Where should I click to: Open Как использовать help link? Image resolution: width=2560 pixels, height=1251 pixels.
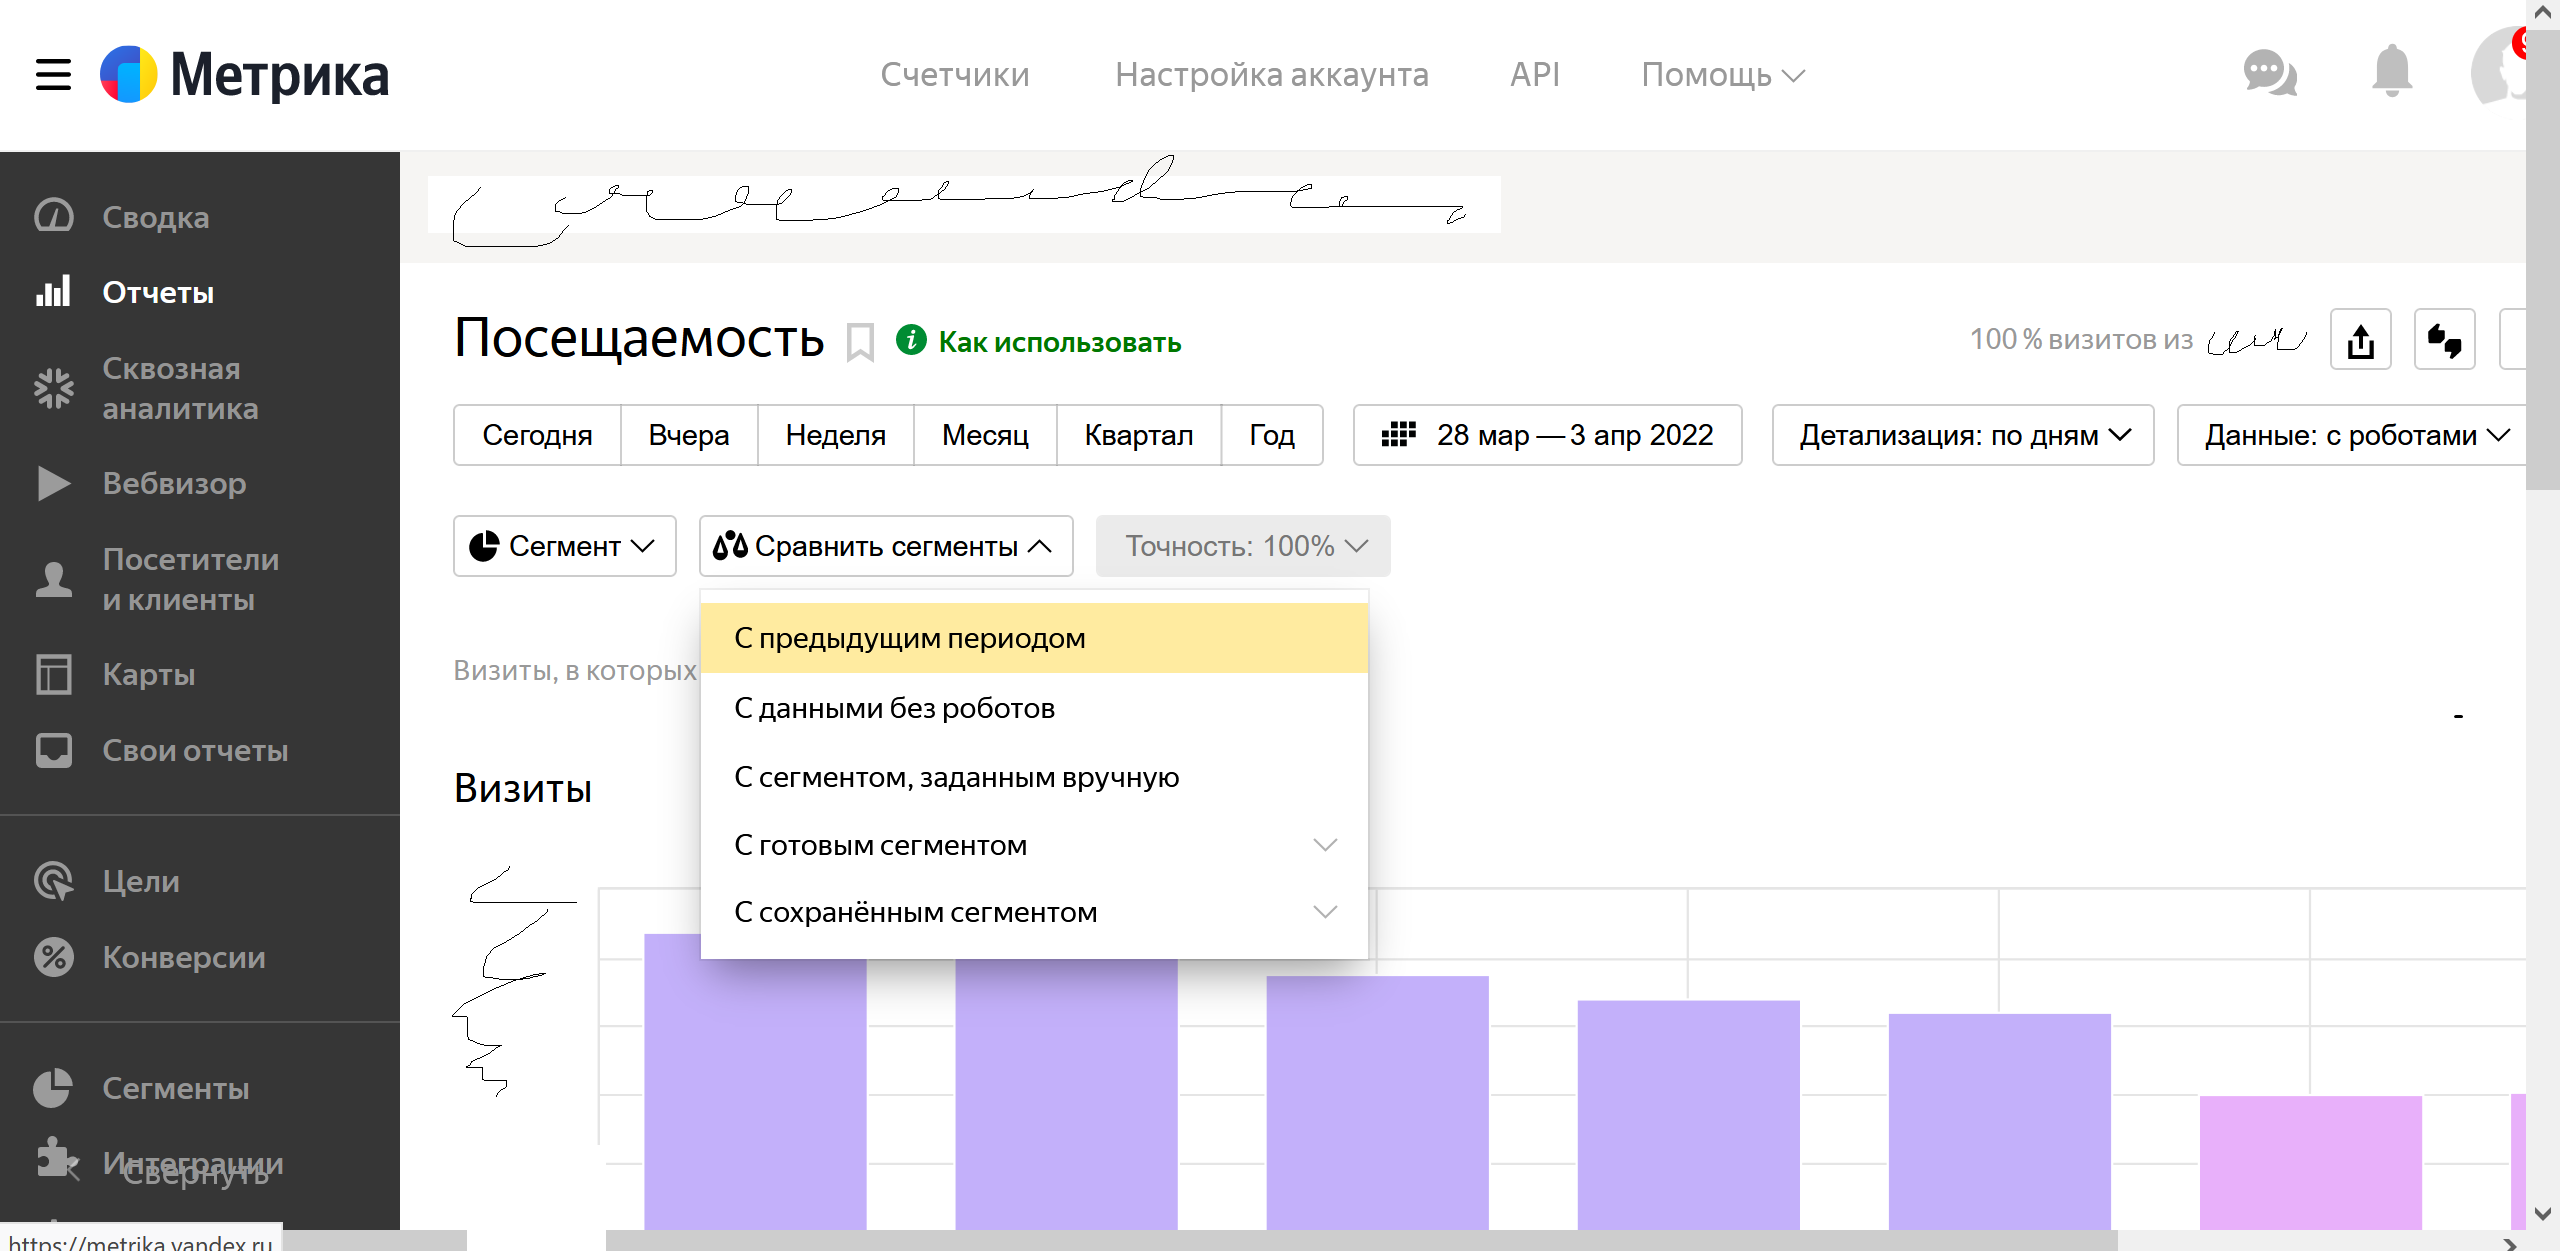pos(1060,342)
